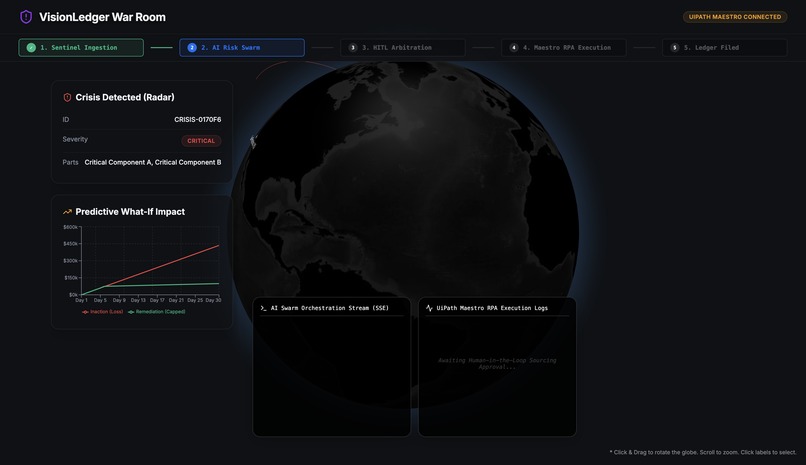Click the red Inaction loss line on chart

coord(164,265)
